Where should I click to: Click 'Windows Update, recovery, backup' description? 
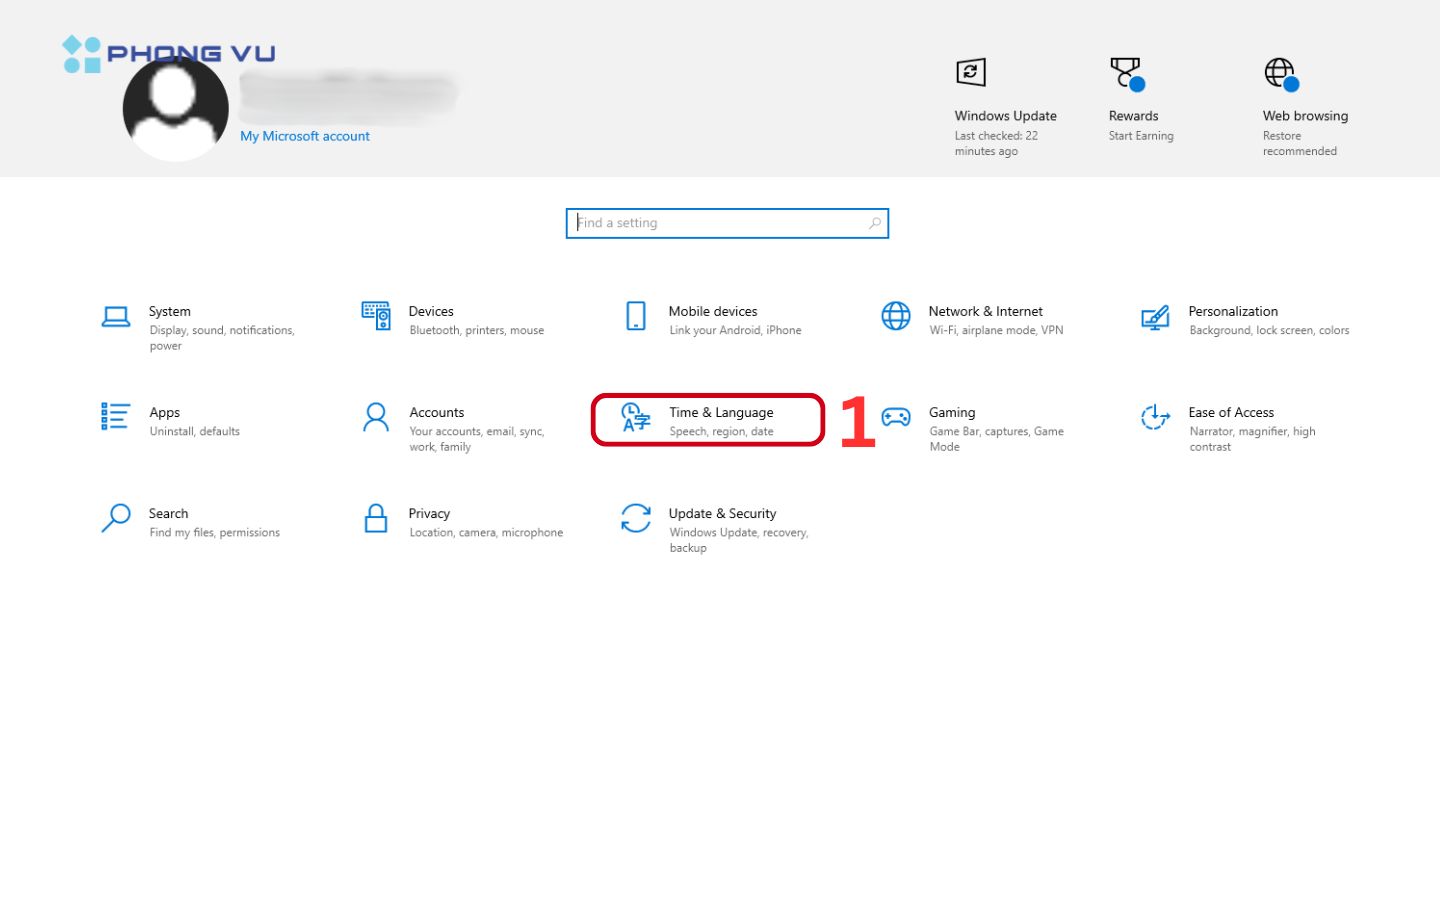[x=739, y=540]
